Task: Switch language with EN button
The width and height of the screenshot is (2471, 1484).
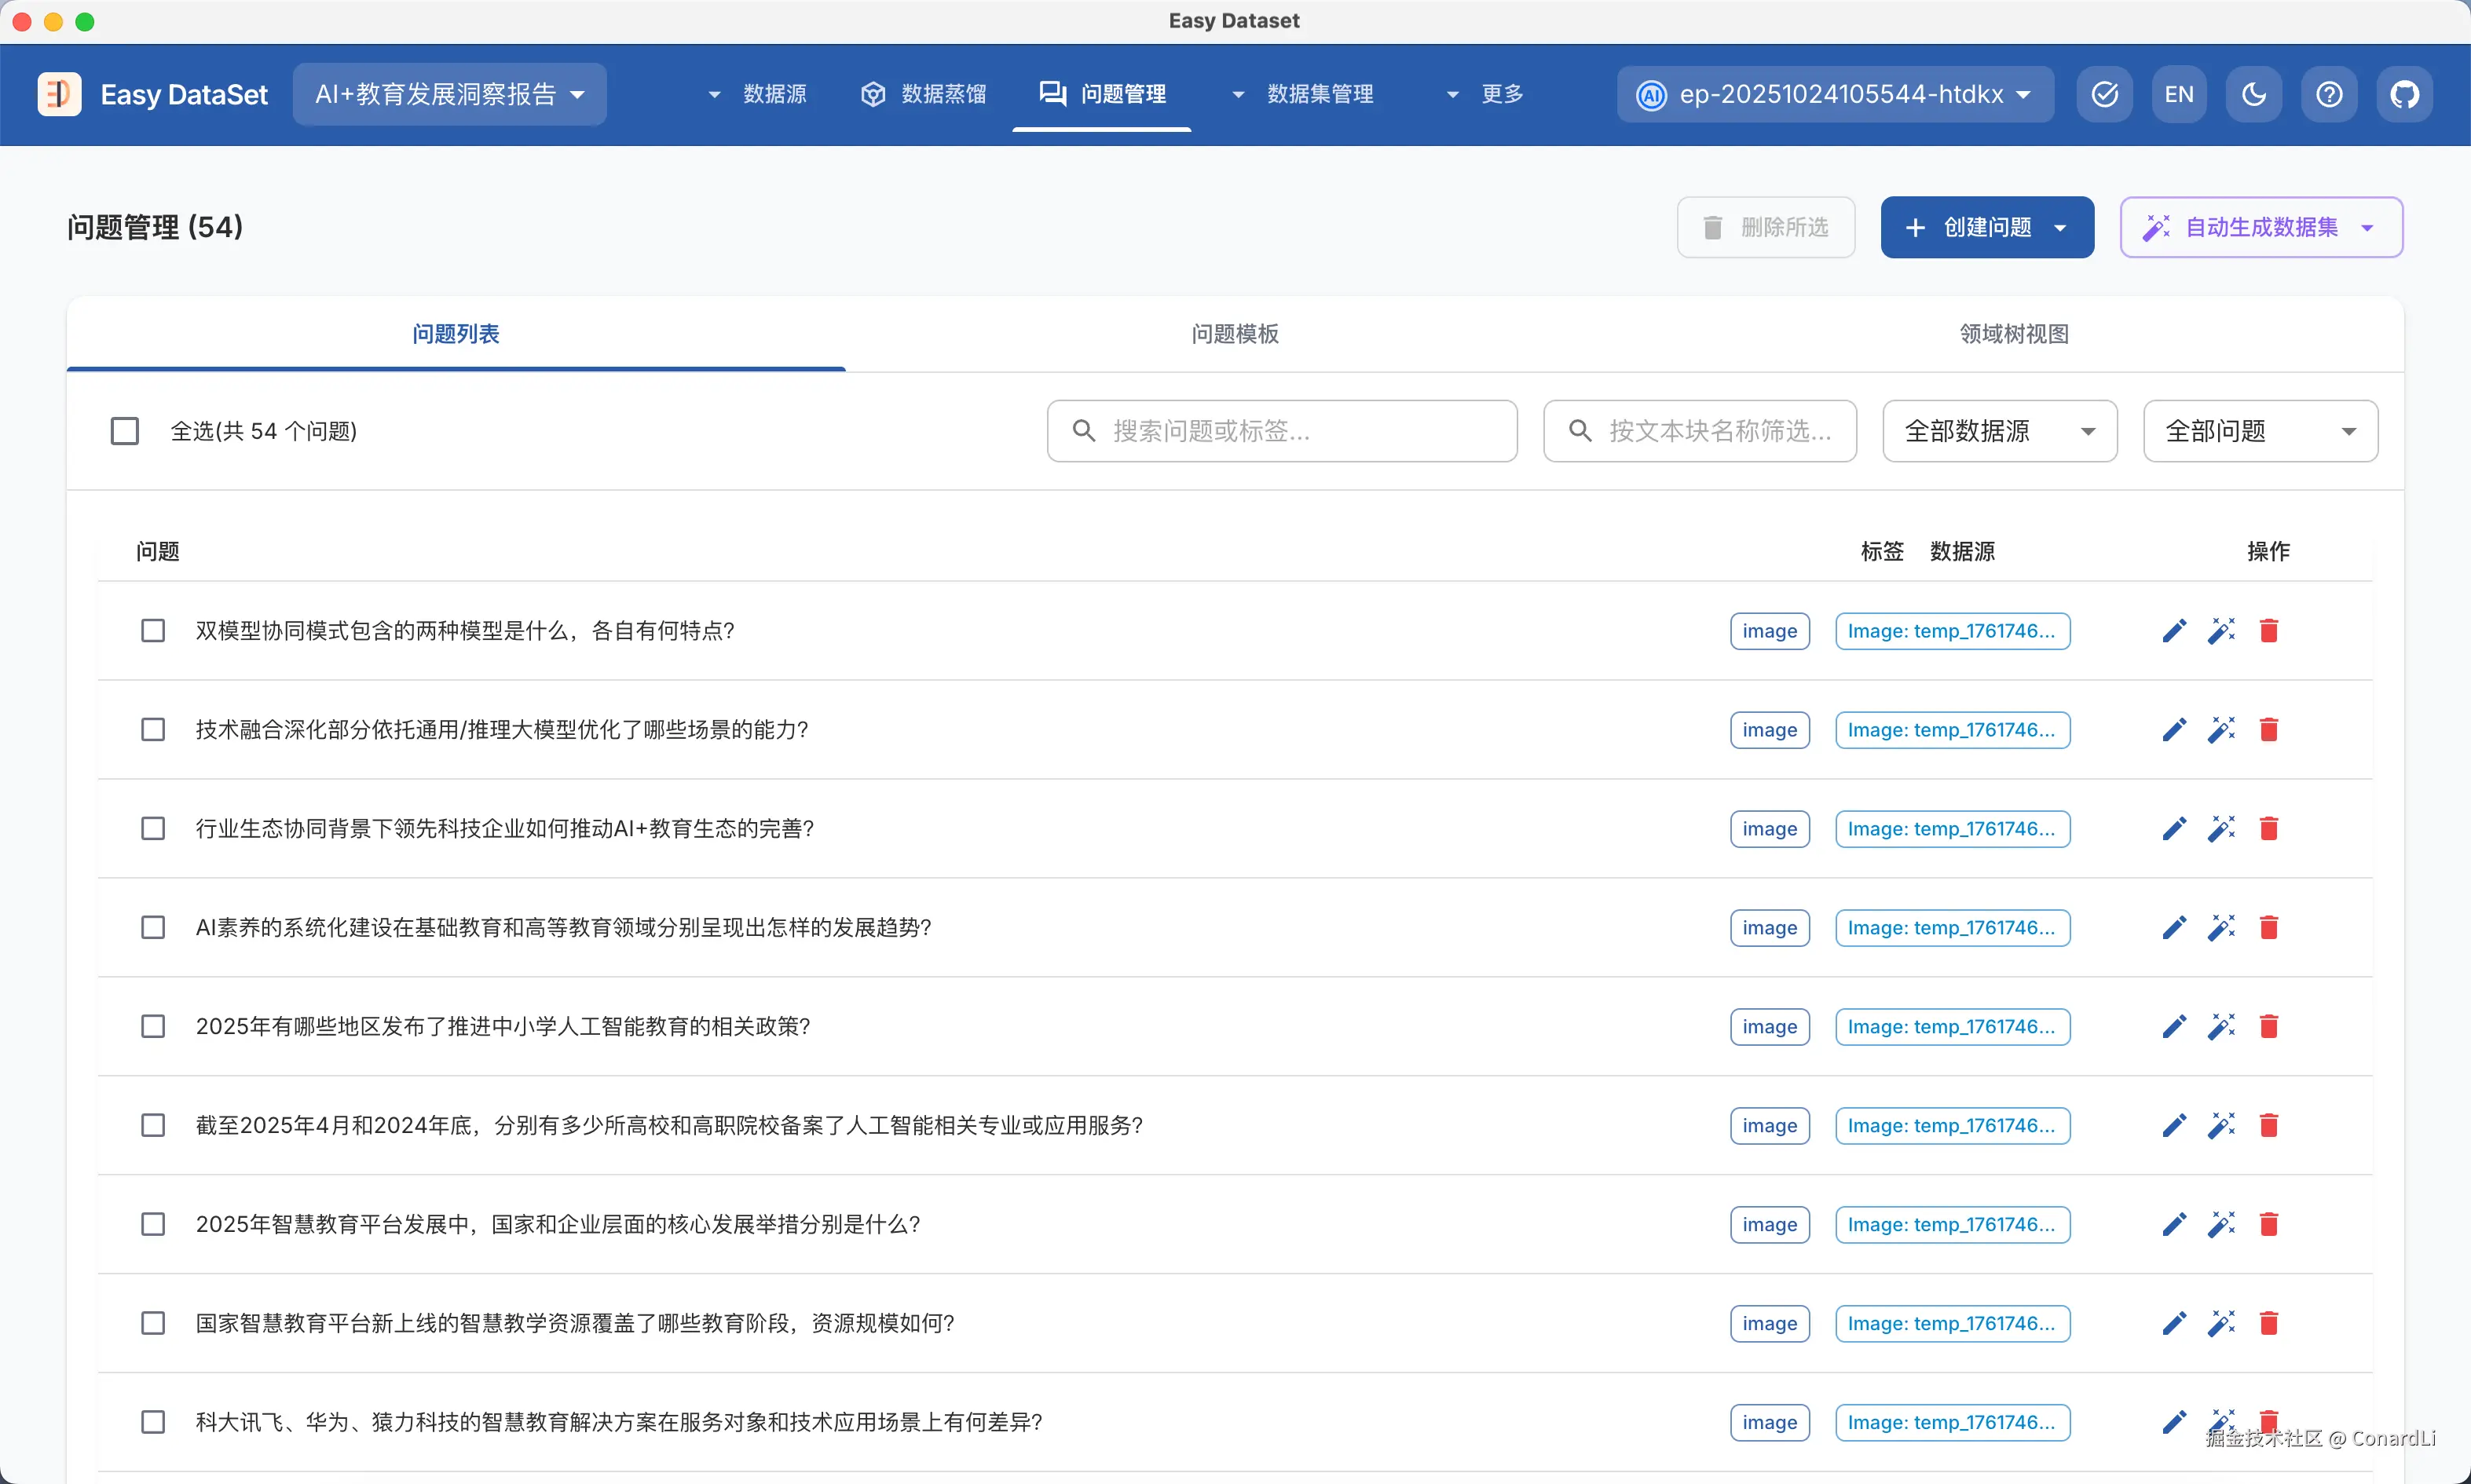Action: [2179, 94]
